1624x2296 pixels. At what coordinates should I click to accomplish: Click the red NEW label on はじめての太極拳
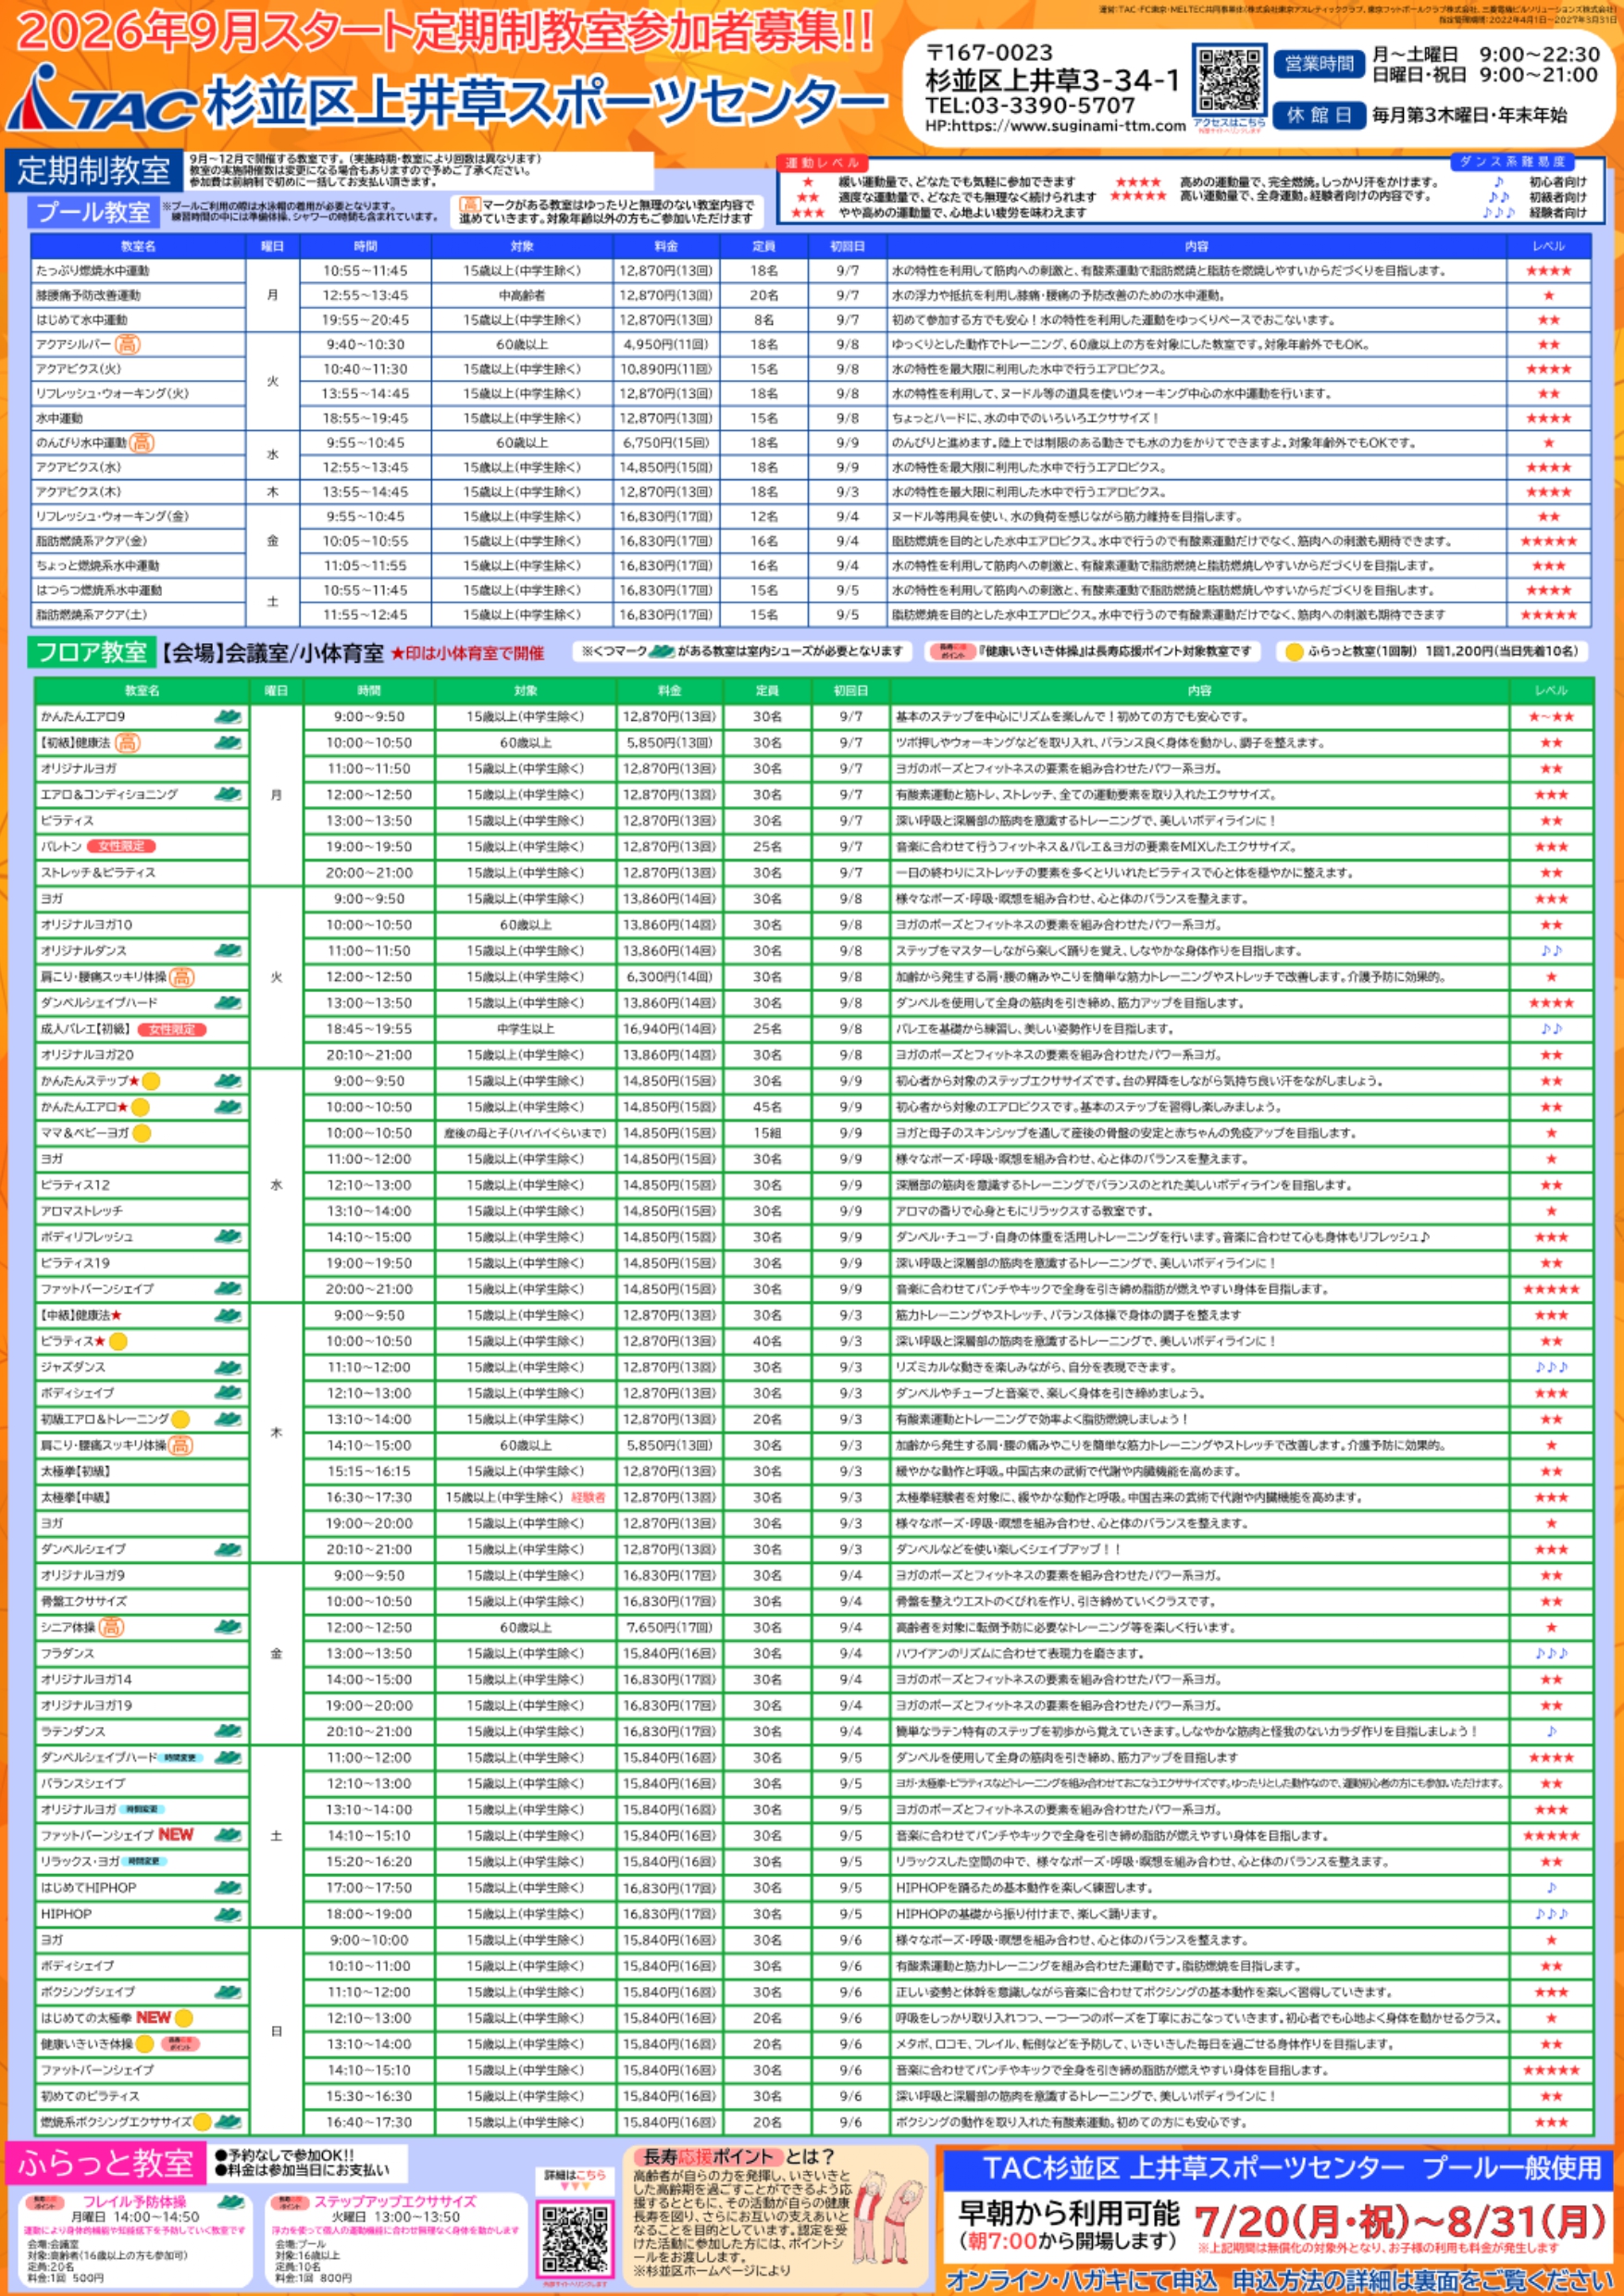[153, 2017]
